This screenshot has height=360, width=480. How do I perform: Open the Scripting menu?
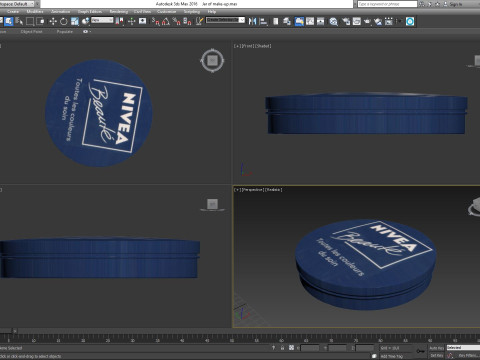192,11
